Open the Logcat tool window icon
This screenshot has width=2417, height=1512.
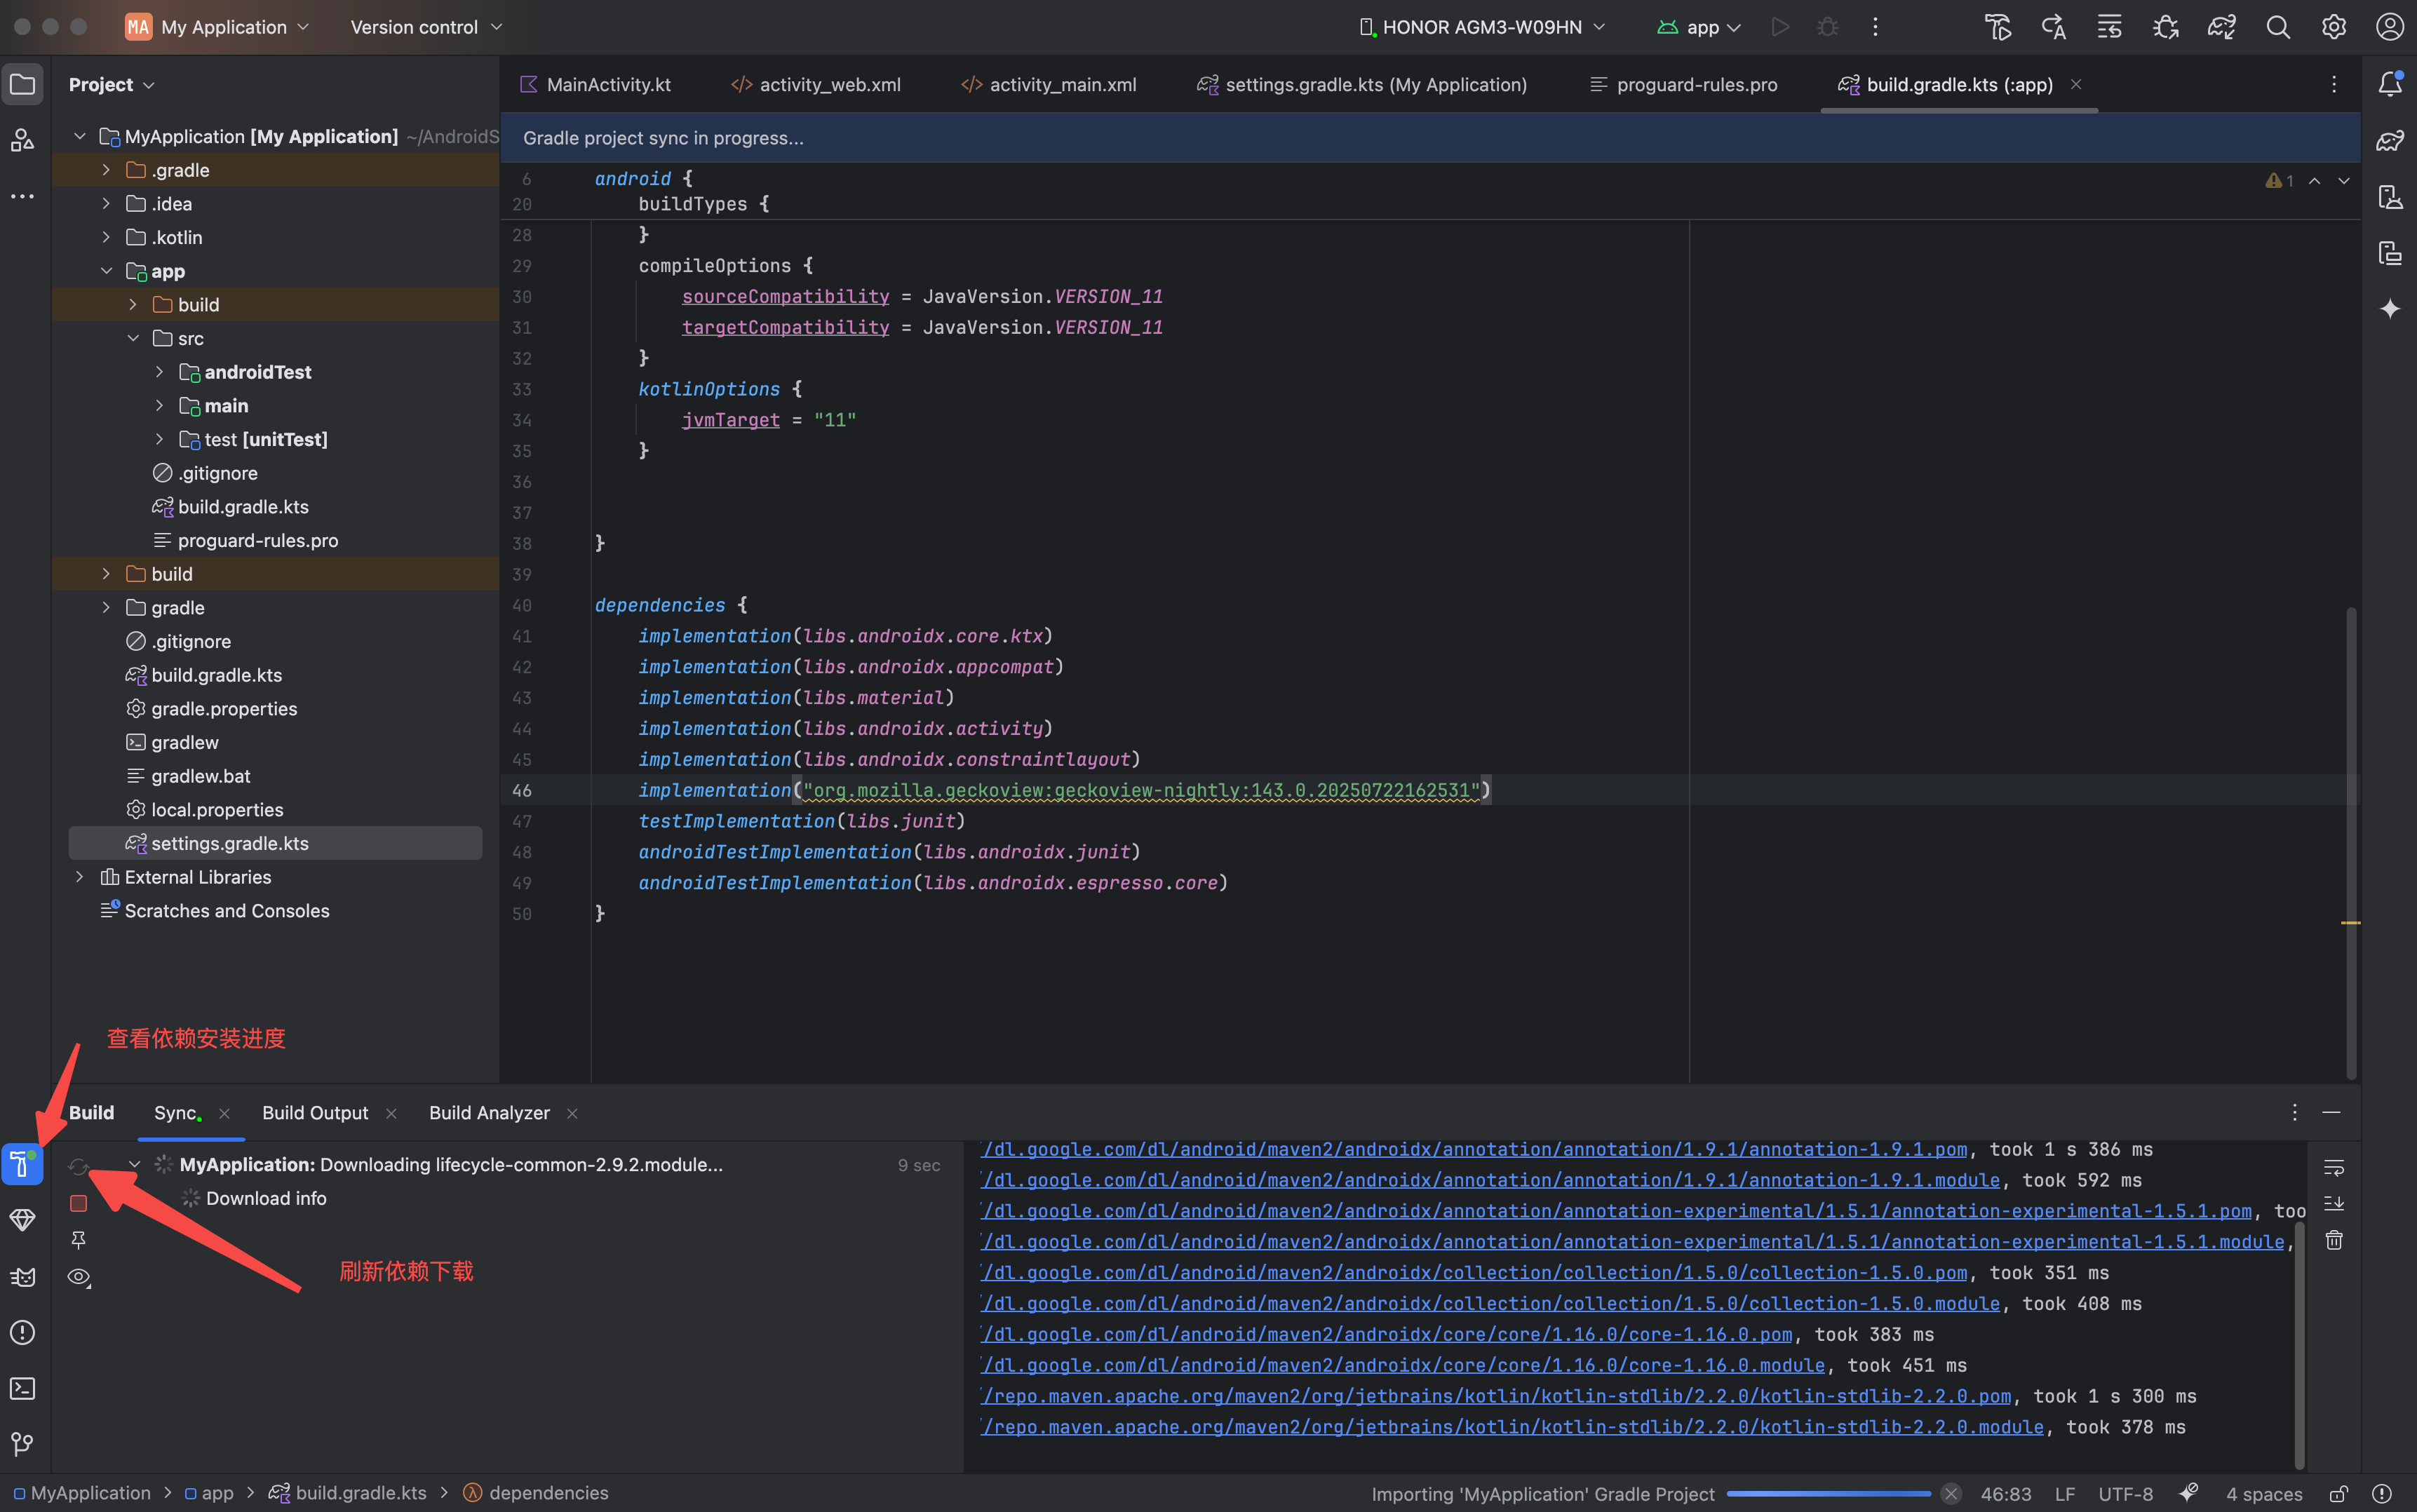tap(22, 1277)
